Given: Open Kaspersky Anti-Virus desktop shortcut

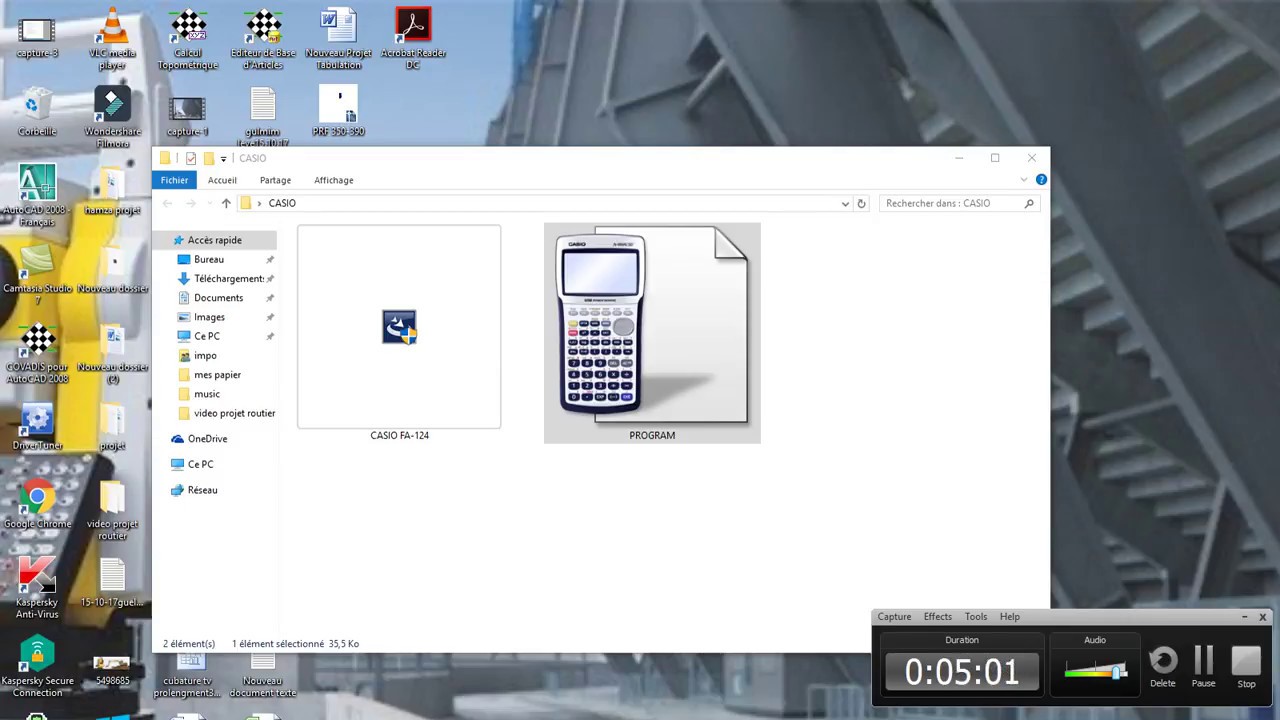Looking at the screenshot, I should (x=37, y=588).
